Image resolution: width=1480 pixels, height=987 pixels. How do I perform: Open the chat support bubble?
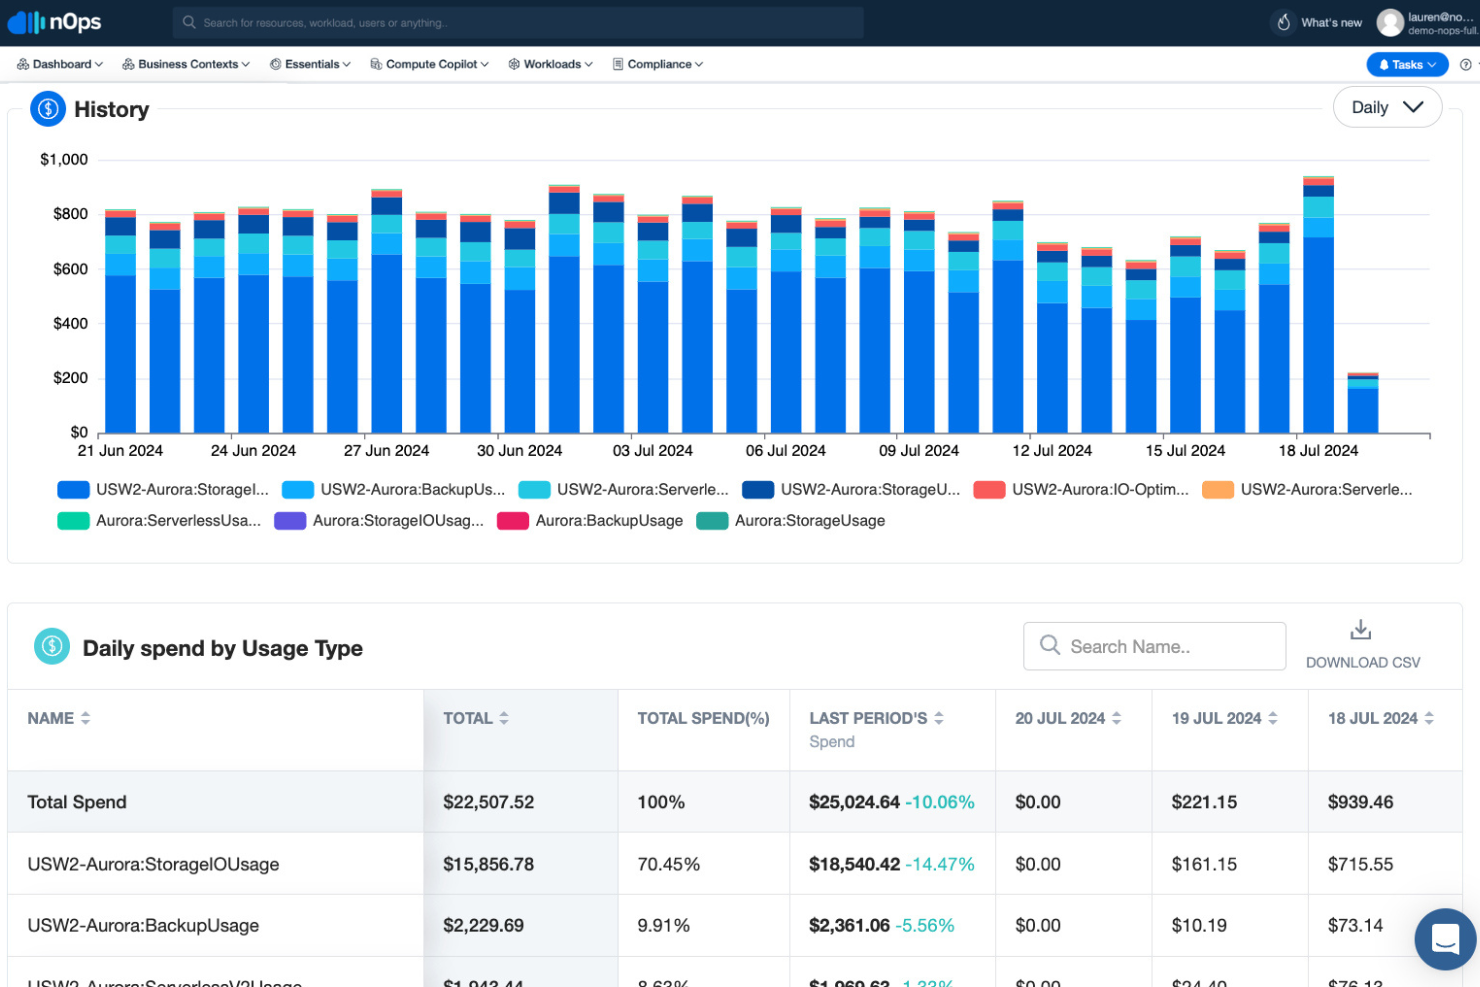tap(1445, 939)
